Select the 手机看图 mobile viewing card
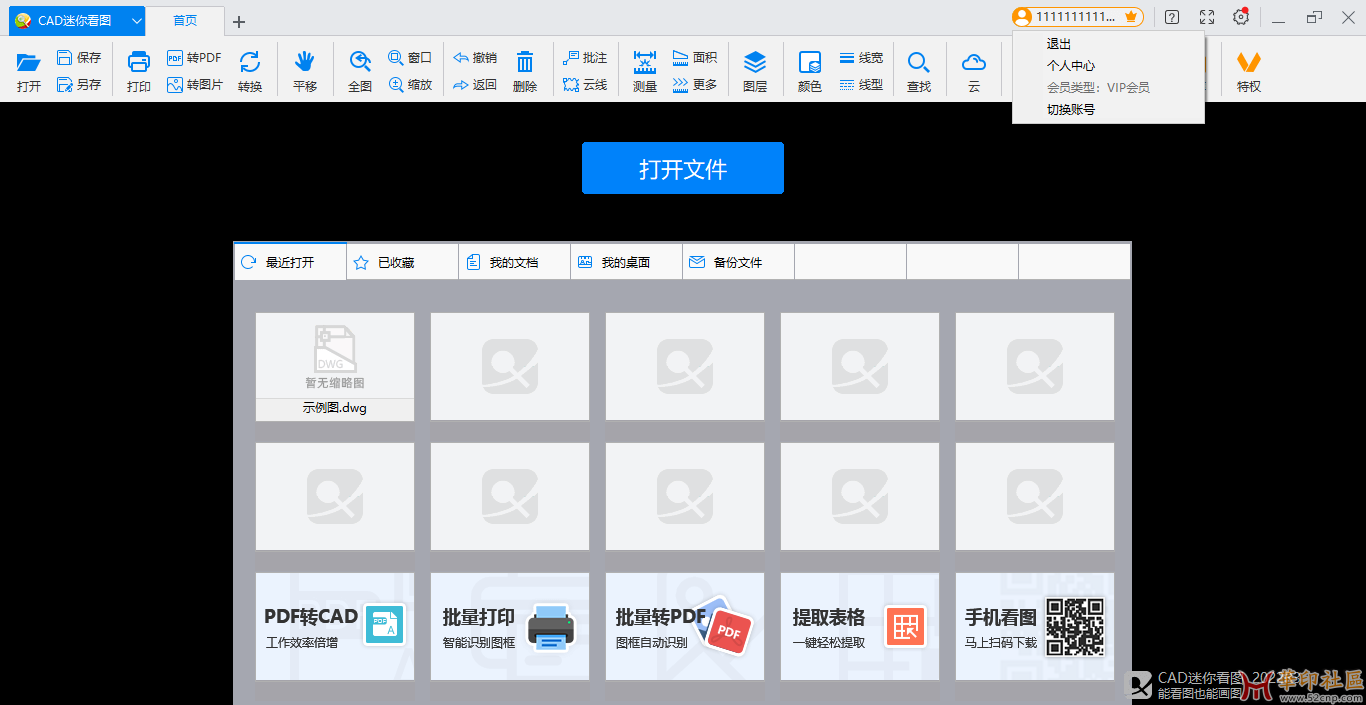1366x705 pixels. click(1035, 626)
